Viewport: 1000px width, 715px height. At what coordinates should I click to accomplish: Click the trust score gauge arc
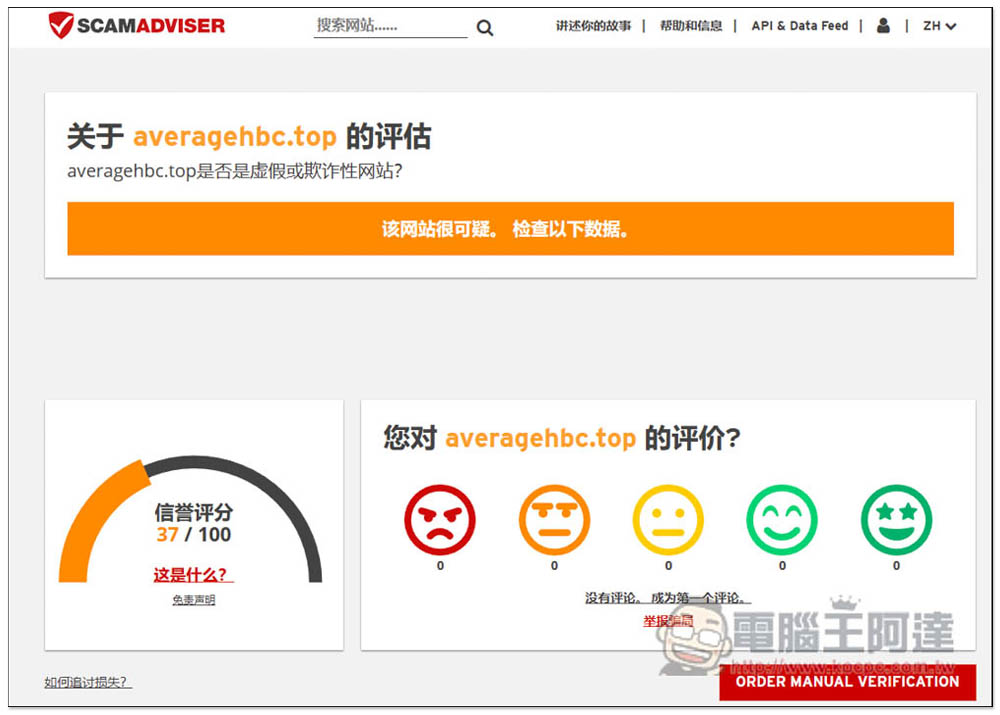190,517
